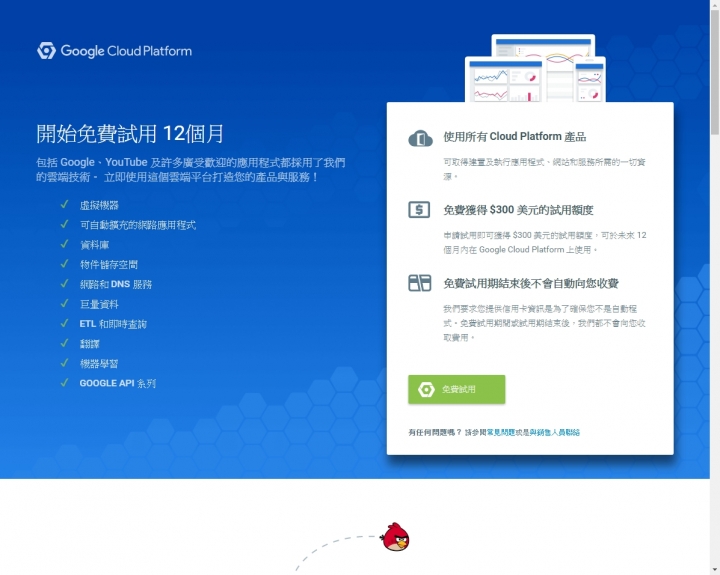The width and height of the screenshot is (720, 575).
Task: Click the check mark beside 虛擬機器
Action: point(64,204)
